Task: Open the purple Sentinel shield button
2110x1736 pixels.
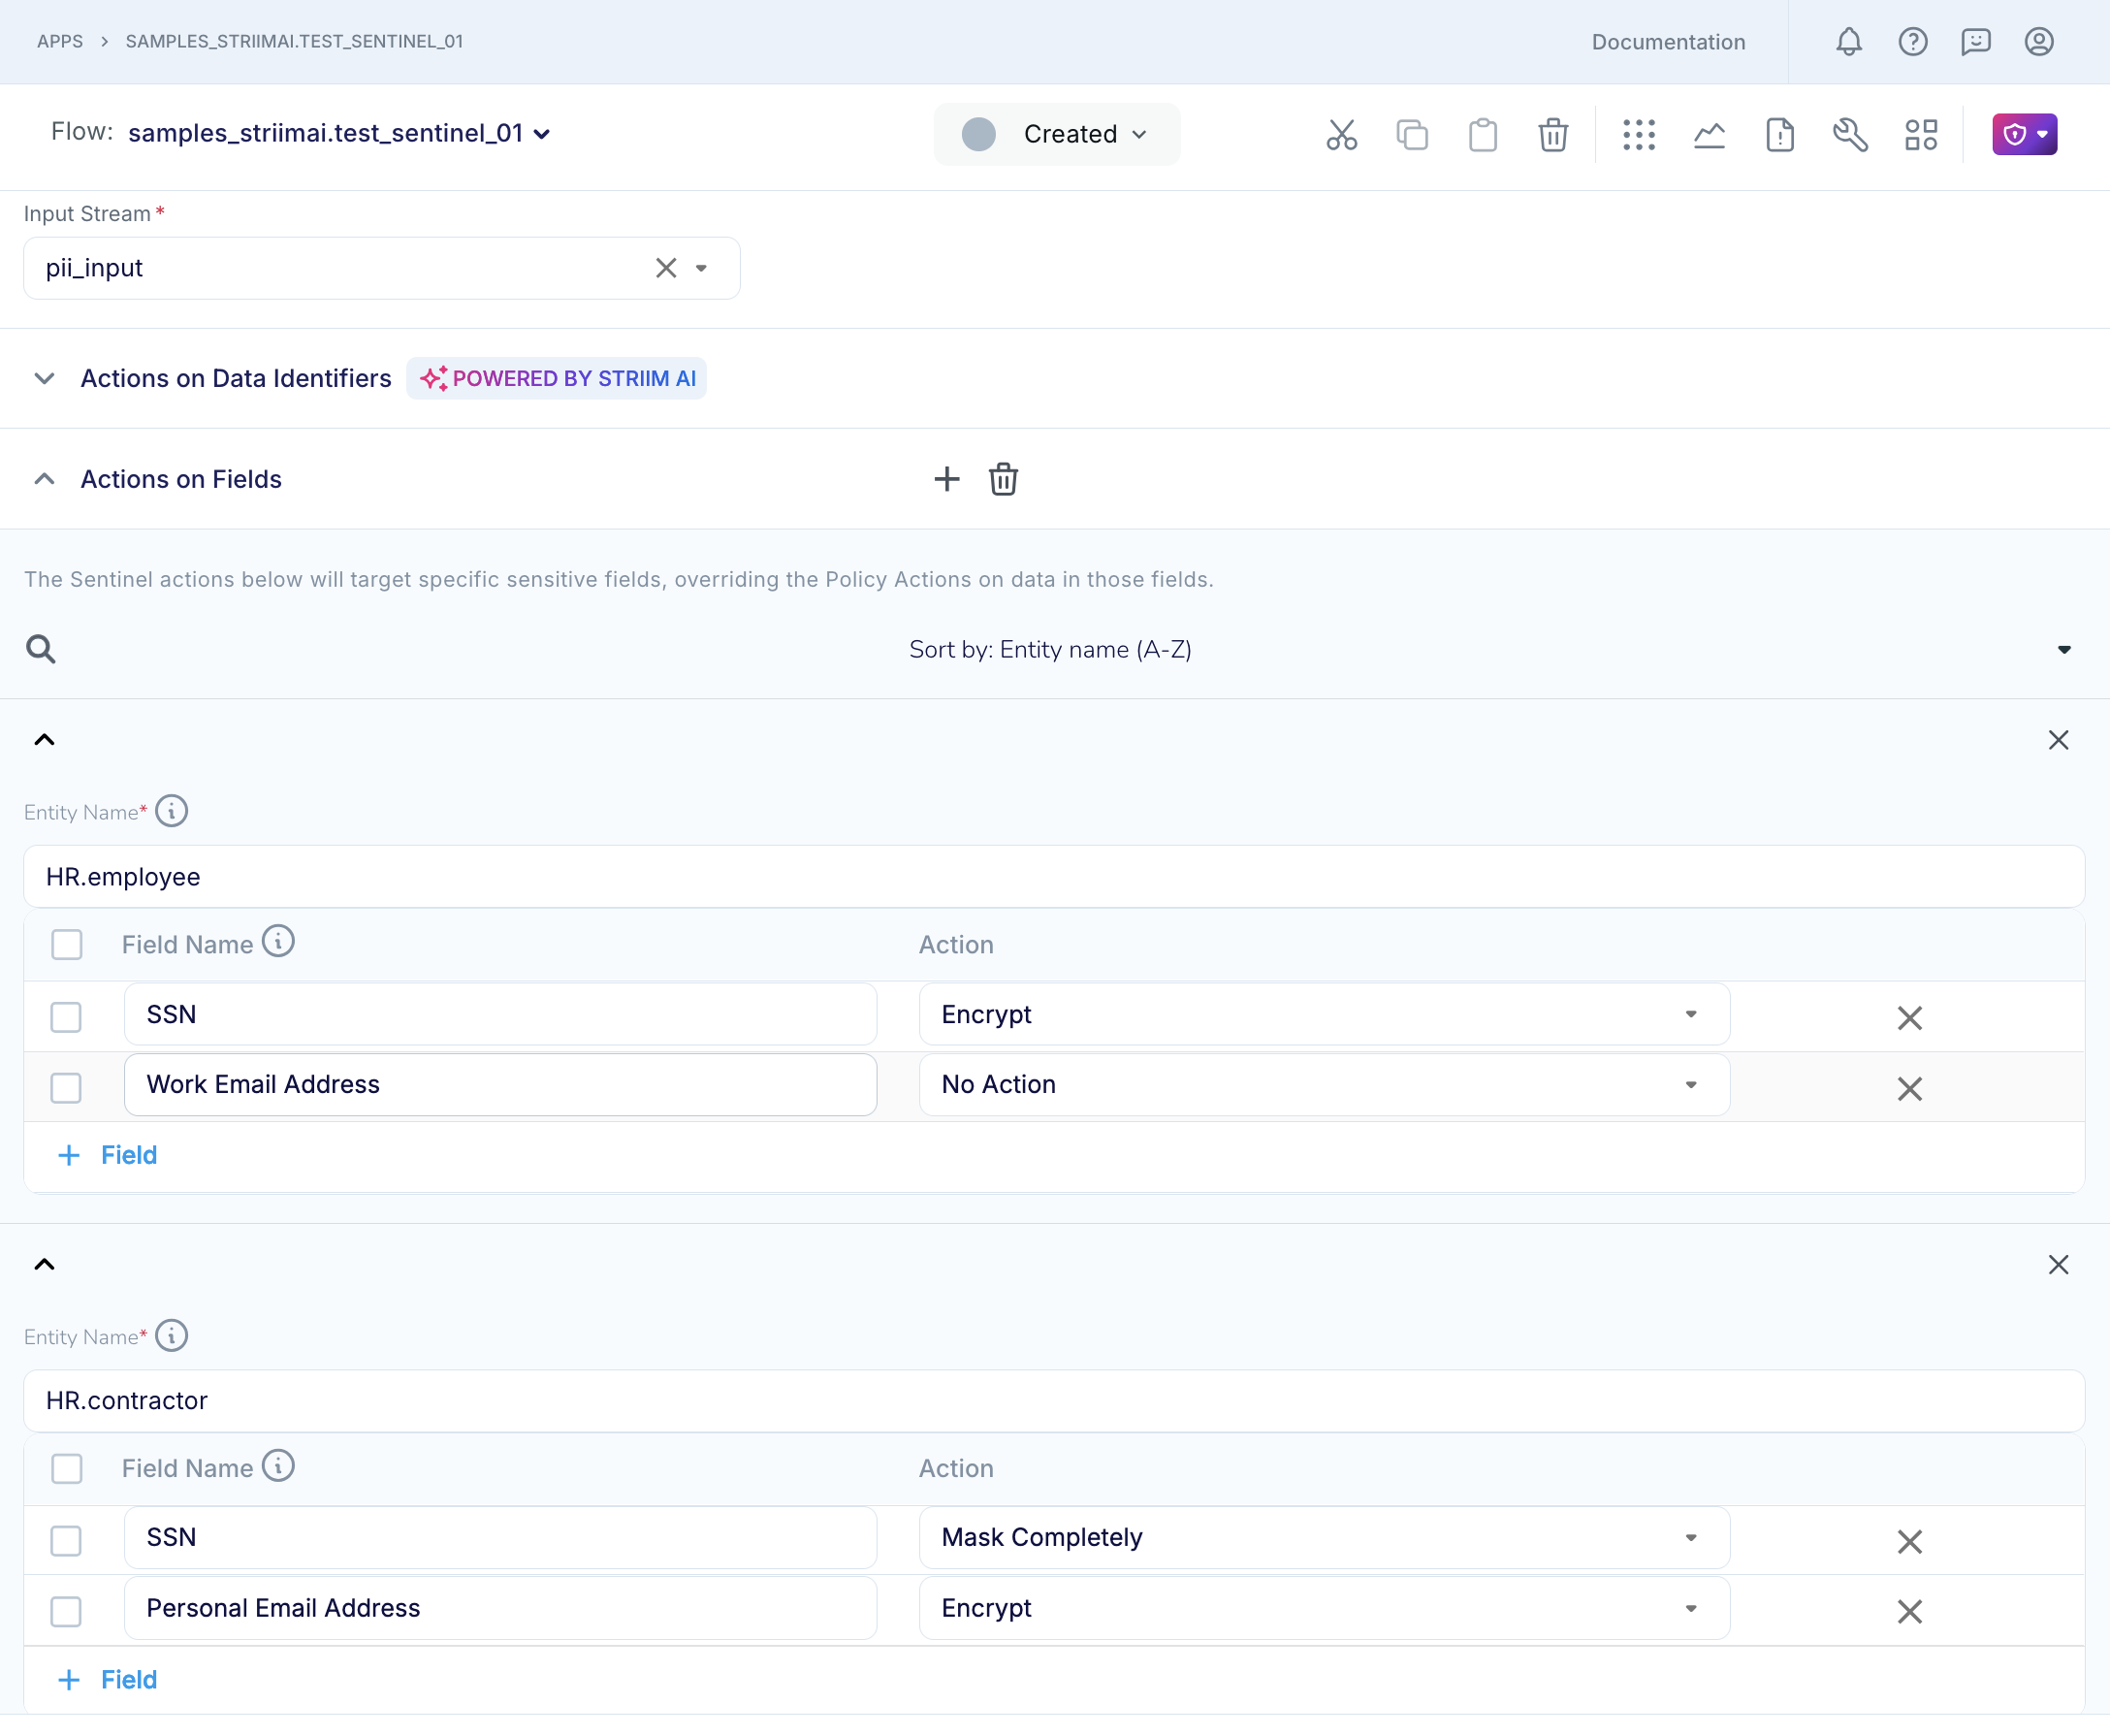Action: [2024, 134]
